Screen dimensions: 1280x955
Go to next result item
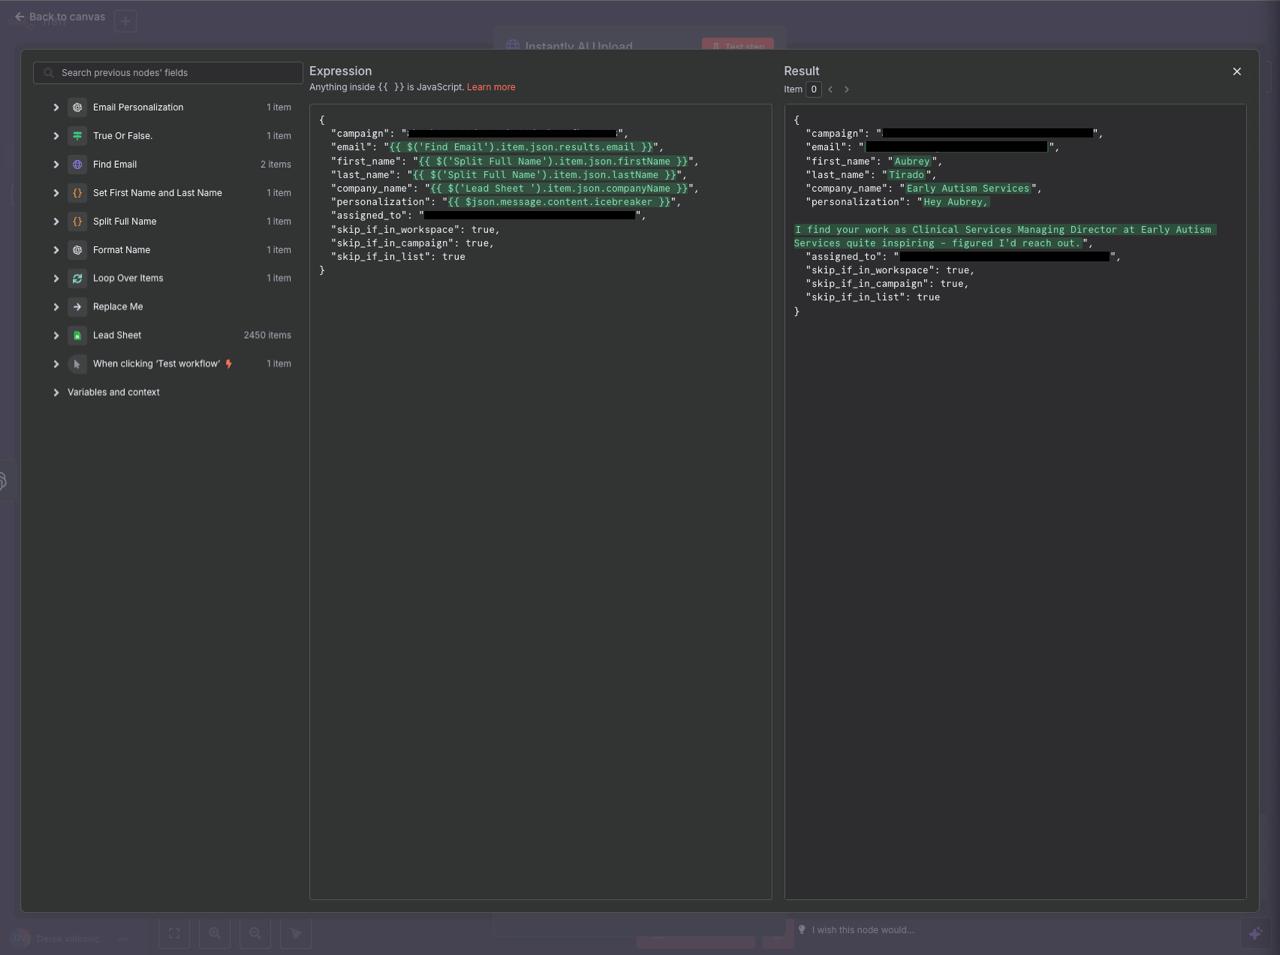(x=846, y=89)
